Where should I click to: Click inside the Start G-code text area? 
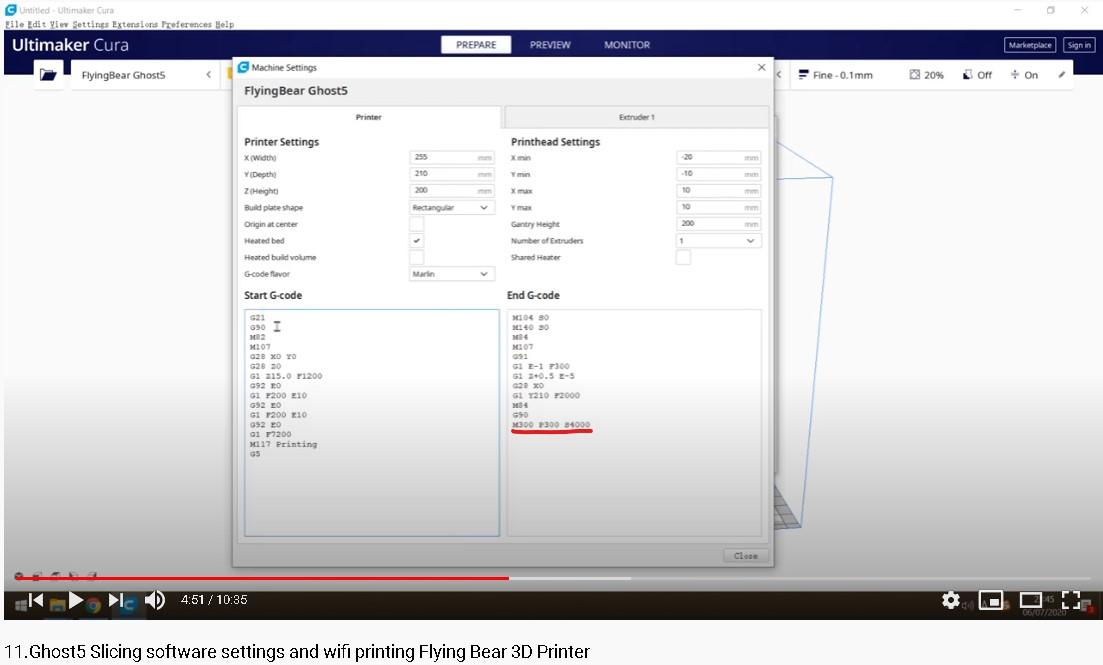(371, 423)
